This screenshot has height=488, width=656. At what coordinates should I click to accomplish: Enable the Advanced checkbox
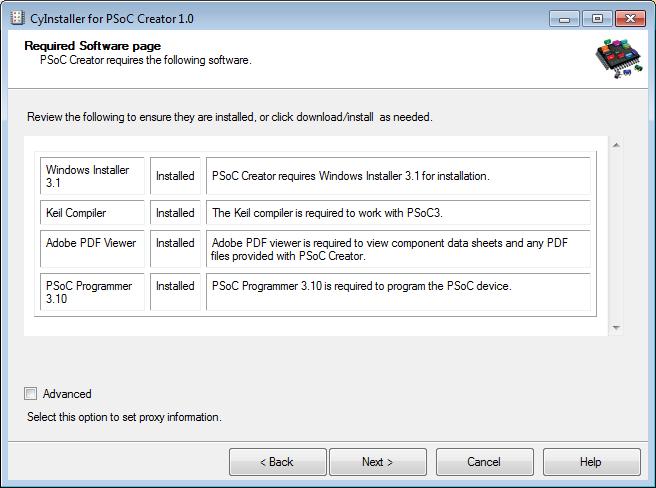(30, 393)
